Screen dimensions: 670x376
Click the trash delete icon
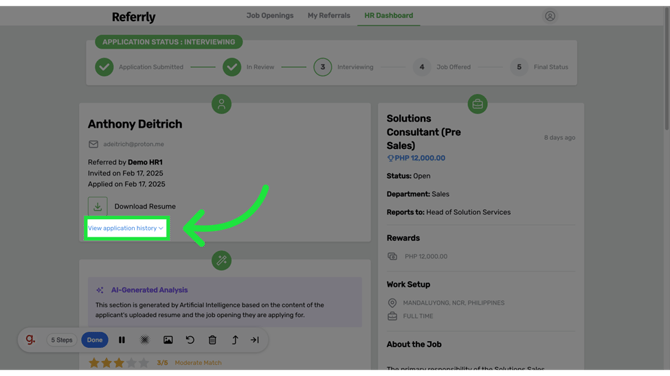point(212,340)
